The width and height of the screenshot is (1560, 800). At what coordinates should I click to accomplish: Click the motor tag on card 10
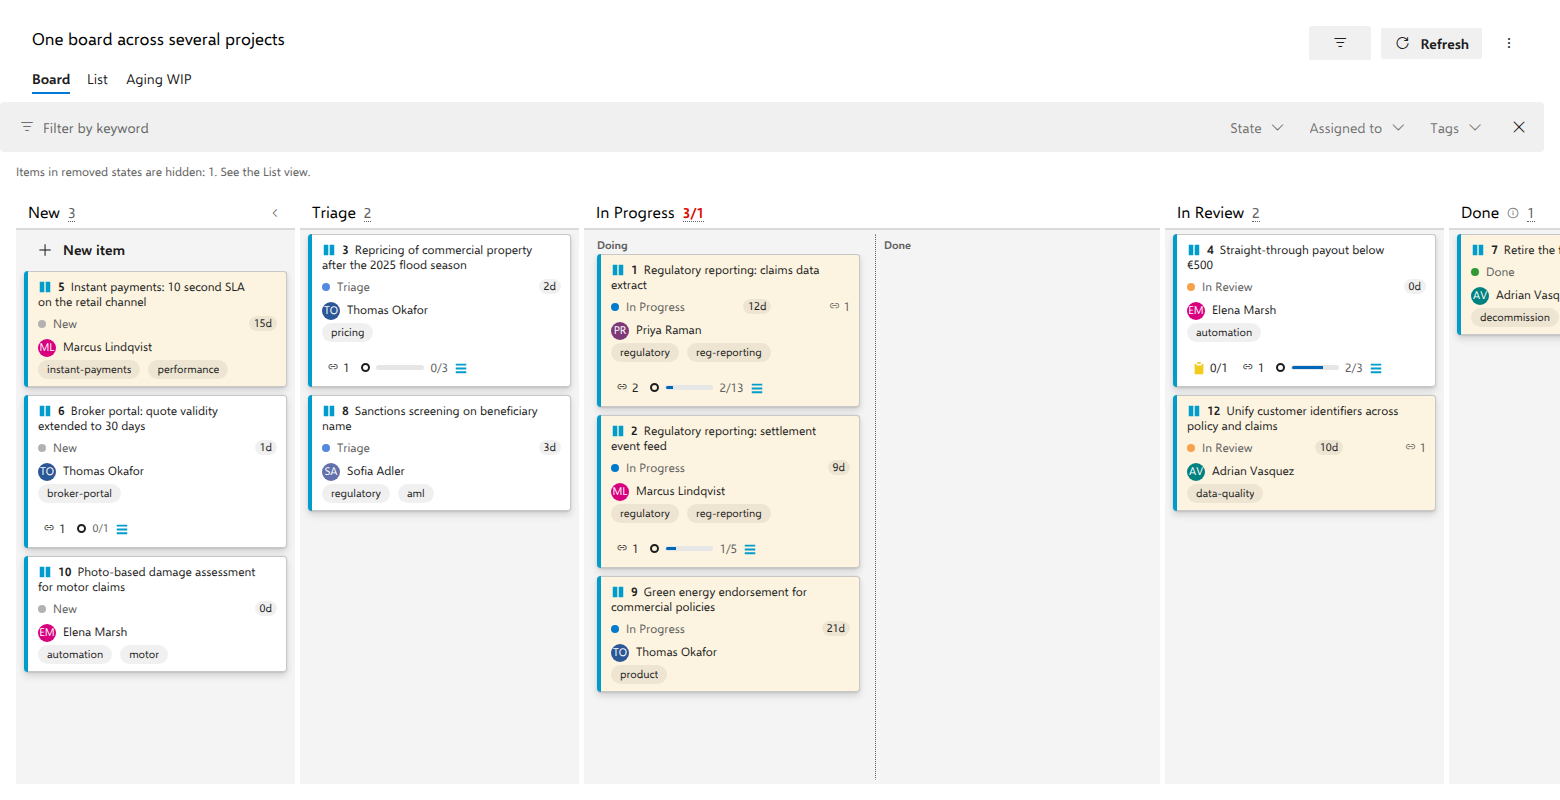tap(144, 655)
